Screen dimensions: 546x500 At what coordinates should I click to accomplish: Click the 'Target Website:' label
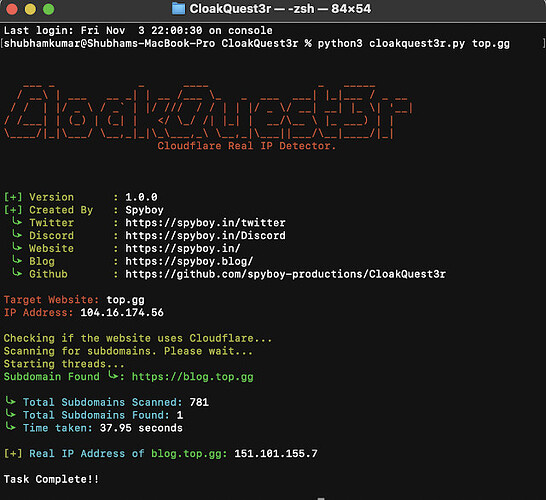[x=52, y=300]
